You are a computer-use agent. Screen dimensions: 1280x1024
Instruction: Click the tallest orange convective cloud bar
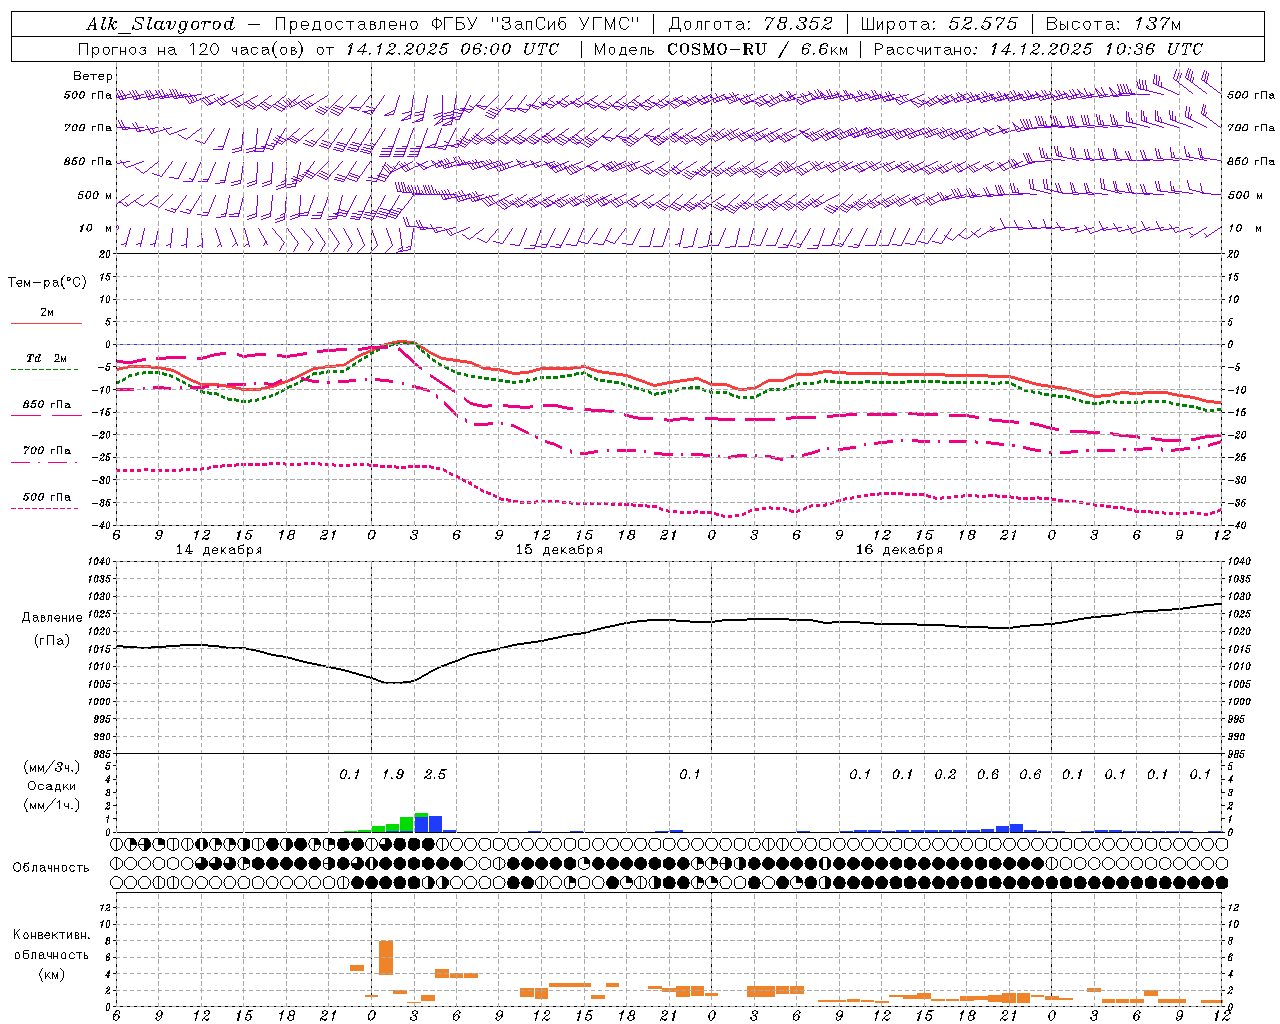click(386, 957)
